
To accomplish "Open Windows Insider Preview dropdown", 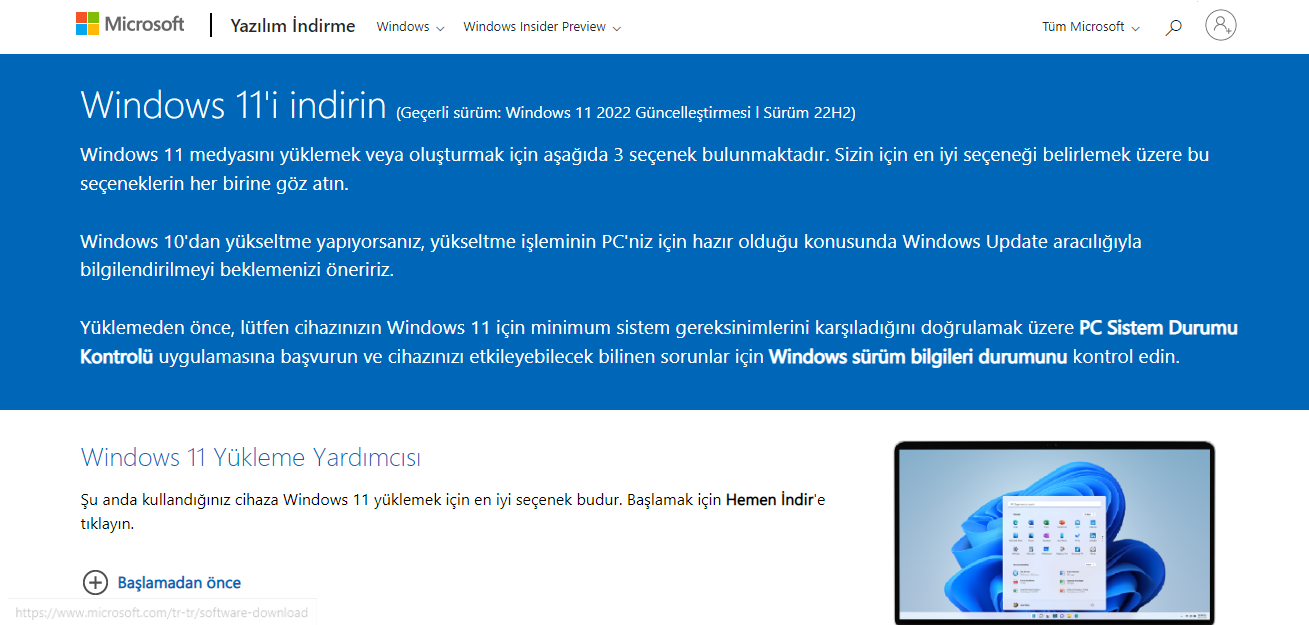I will pyautogui.click(x=542, y=27).
